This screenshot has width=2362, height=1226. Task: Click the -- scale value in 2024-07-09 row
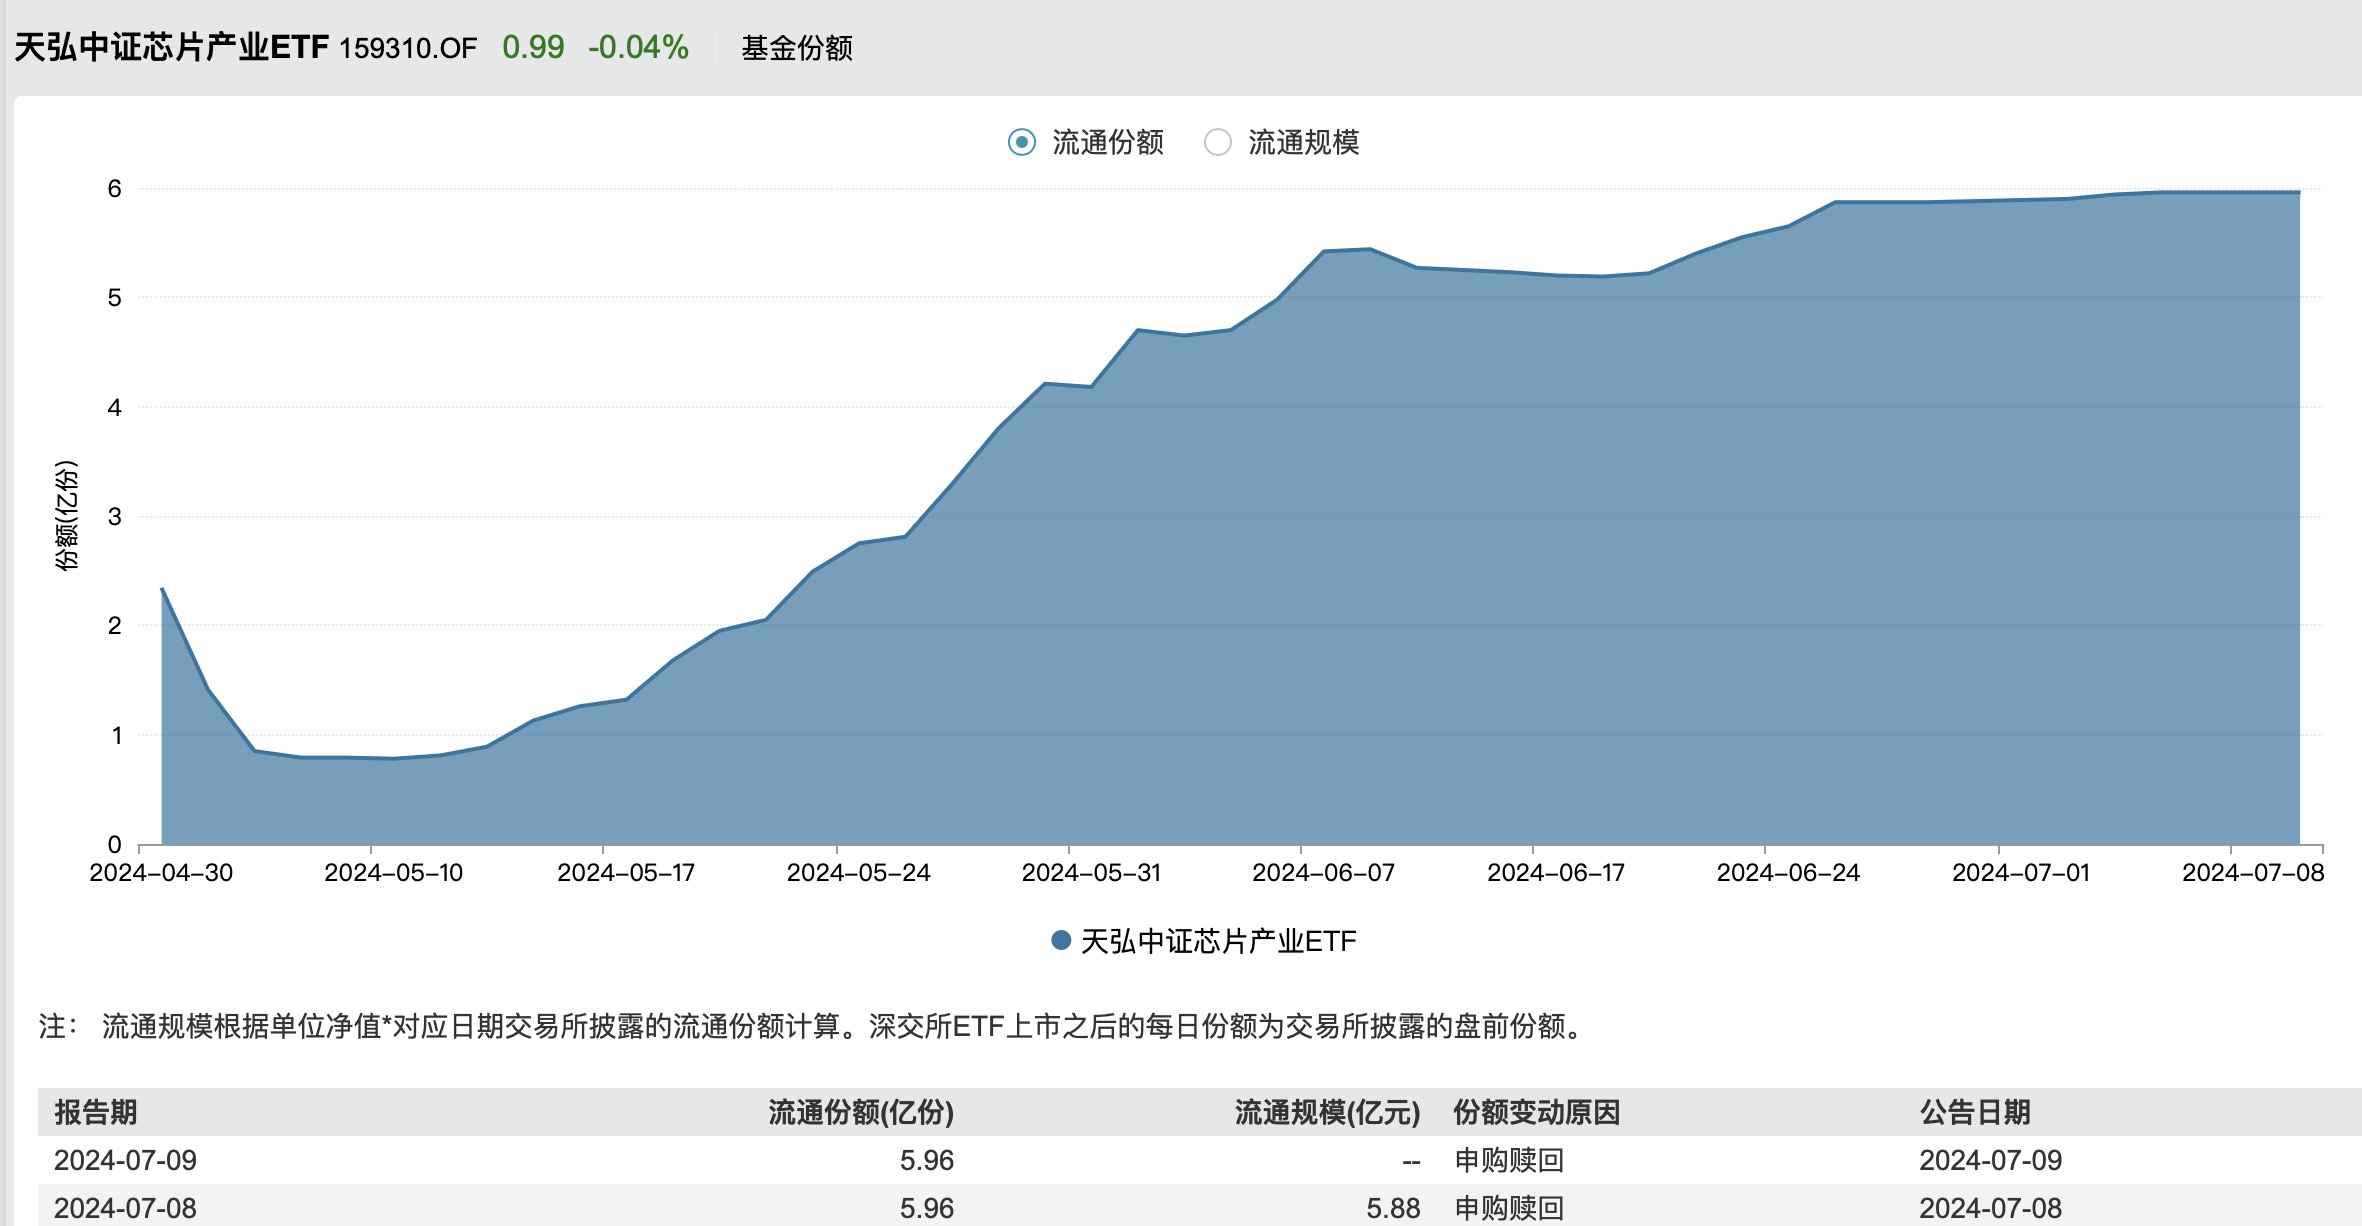pyautogui.click(x=1411, y=1161)
